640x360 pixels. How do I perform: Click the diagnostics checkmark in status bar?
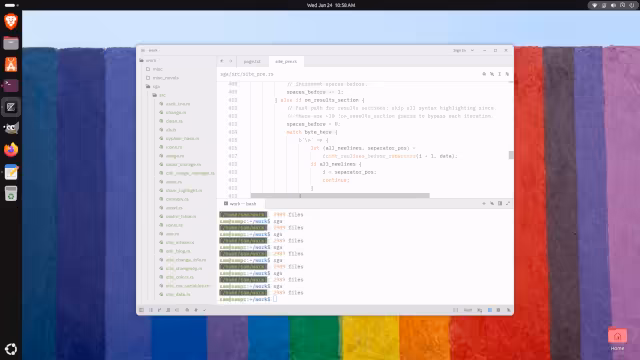pyautogui.click(x=204, y=310)
